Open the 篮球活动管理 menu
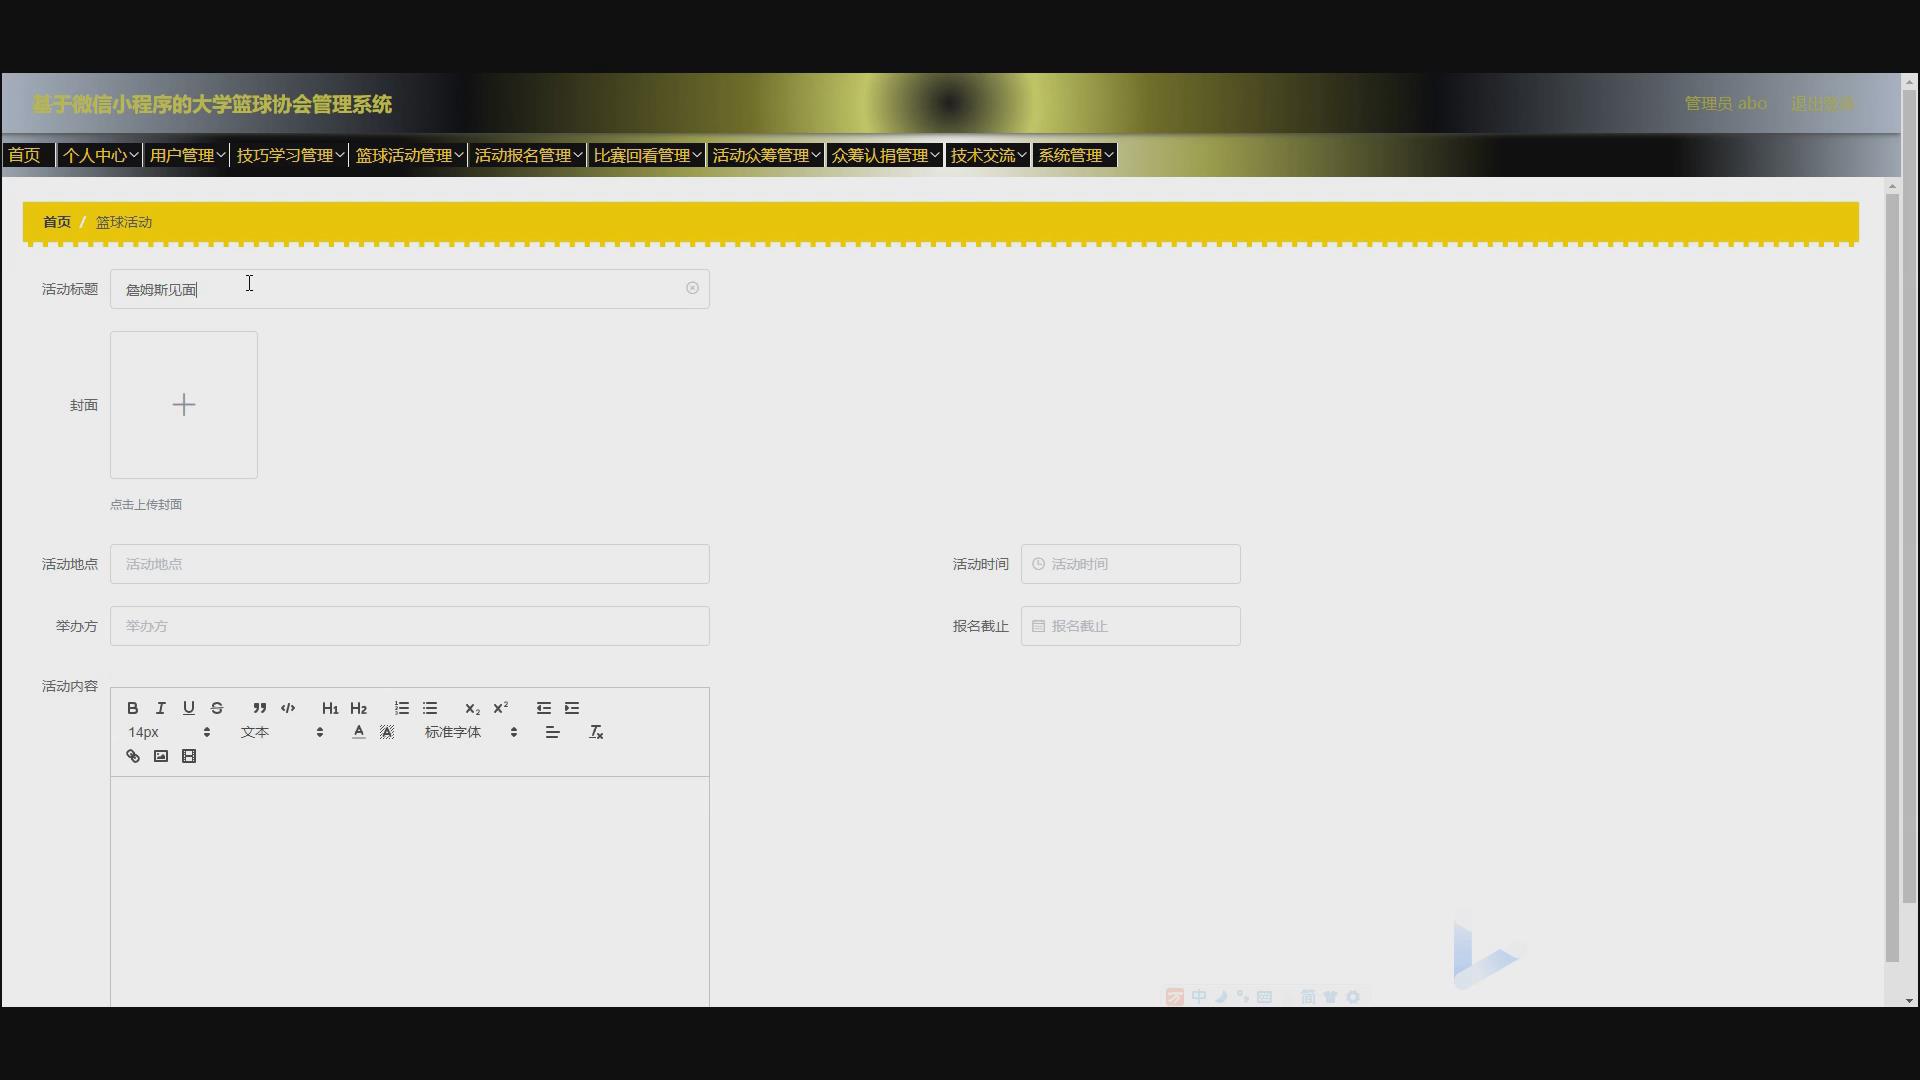 click(x=409, y=156)
